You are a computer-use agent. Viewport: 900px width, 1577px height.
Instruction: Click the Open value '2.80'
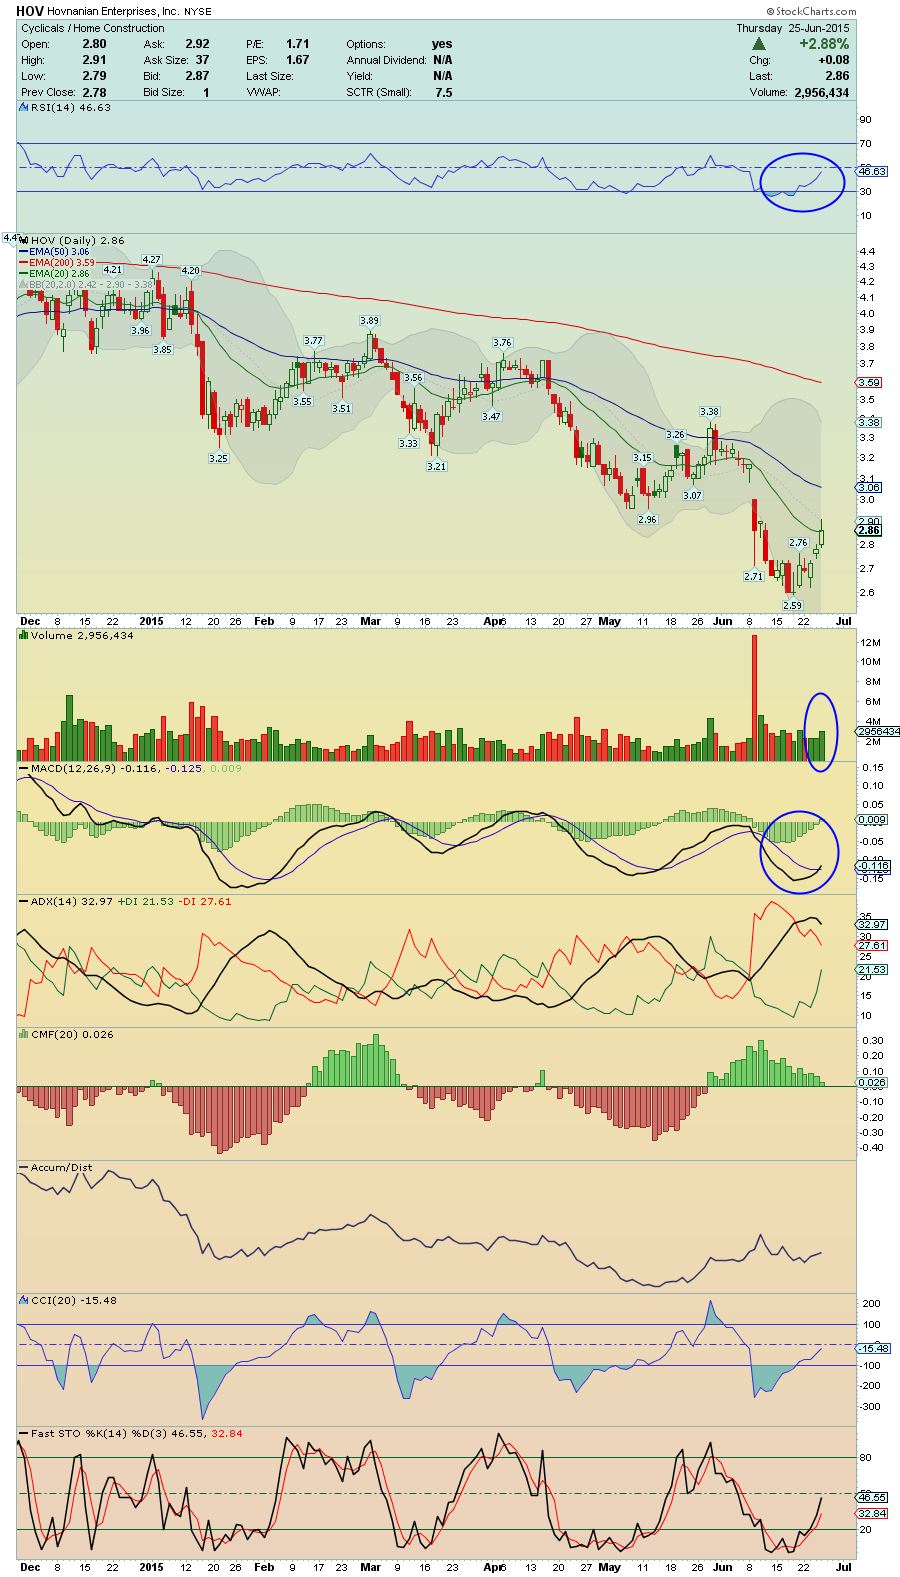94,44
